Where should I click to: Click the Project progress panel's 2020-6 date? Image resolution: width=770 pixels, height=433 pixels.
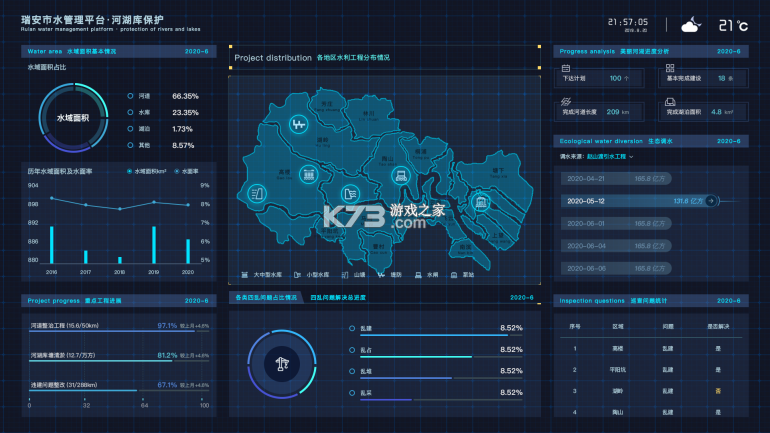pyautogui.click(x=196, y=300)
